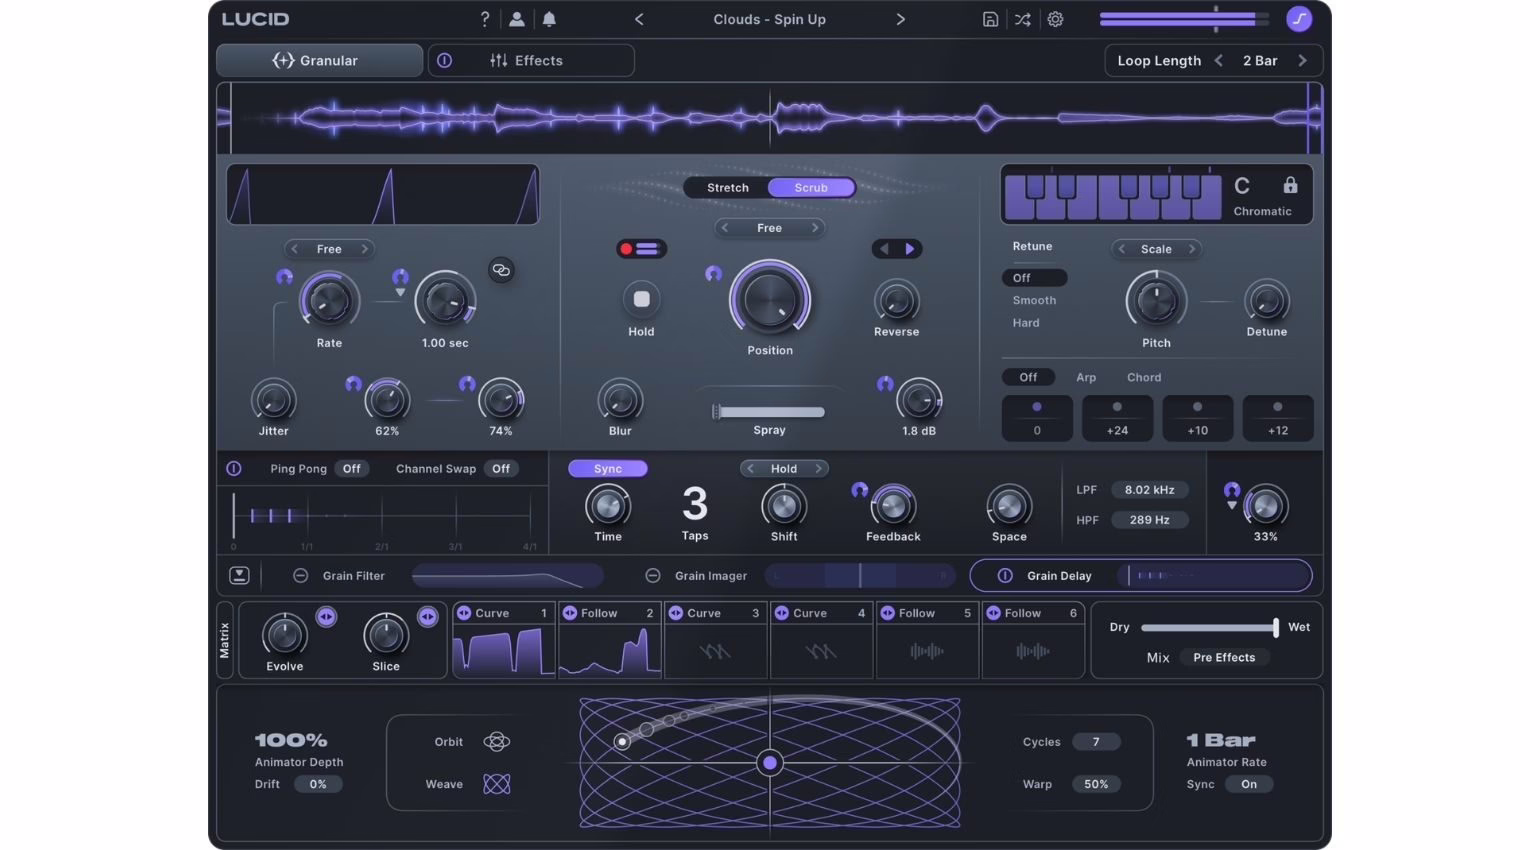The image size is (1540, 850).
Task: Click the playback direction arrows above Reverse
Action: [x=897, y=249]
